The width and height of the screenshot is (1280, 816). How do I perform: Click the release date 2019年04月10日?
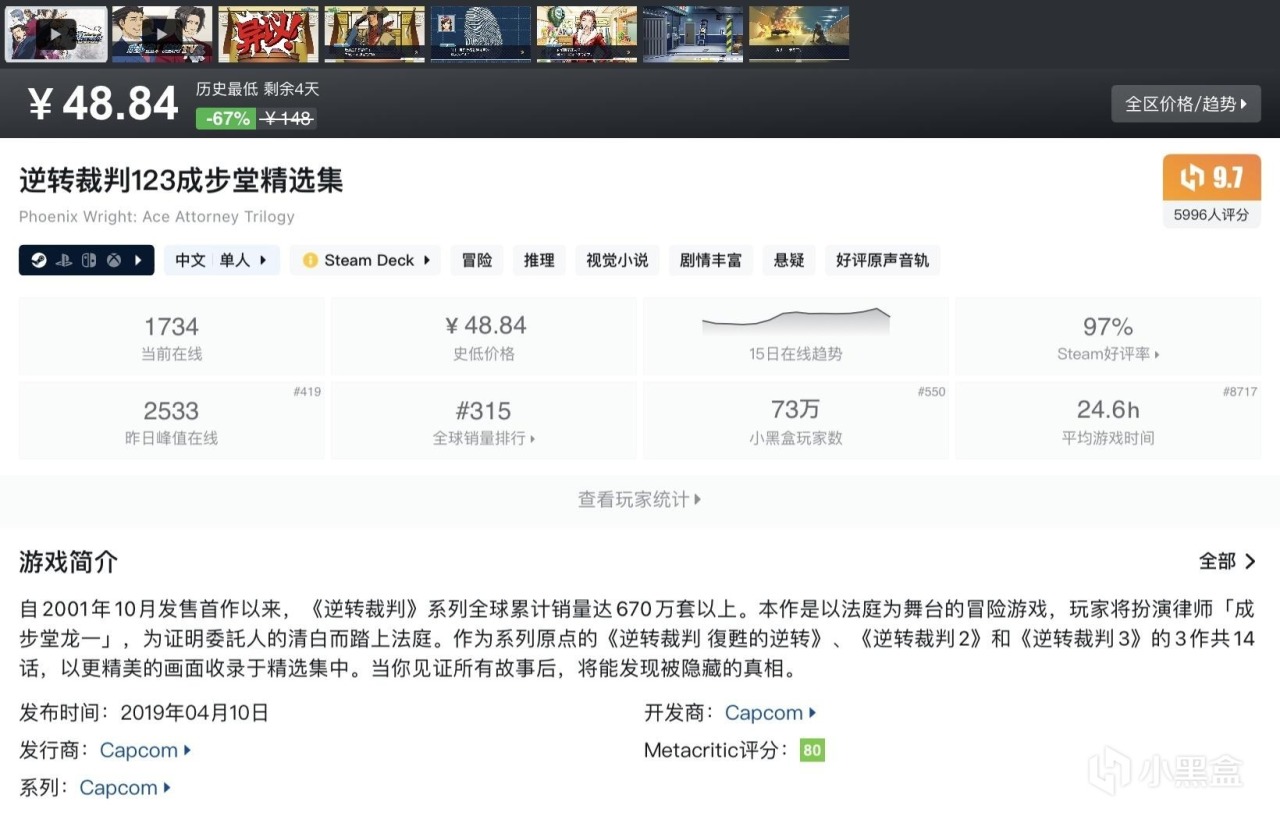point(194,713)
